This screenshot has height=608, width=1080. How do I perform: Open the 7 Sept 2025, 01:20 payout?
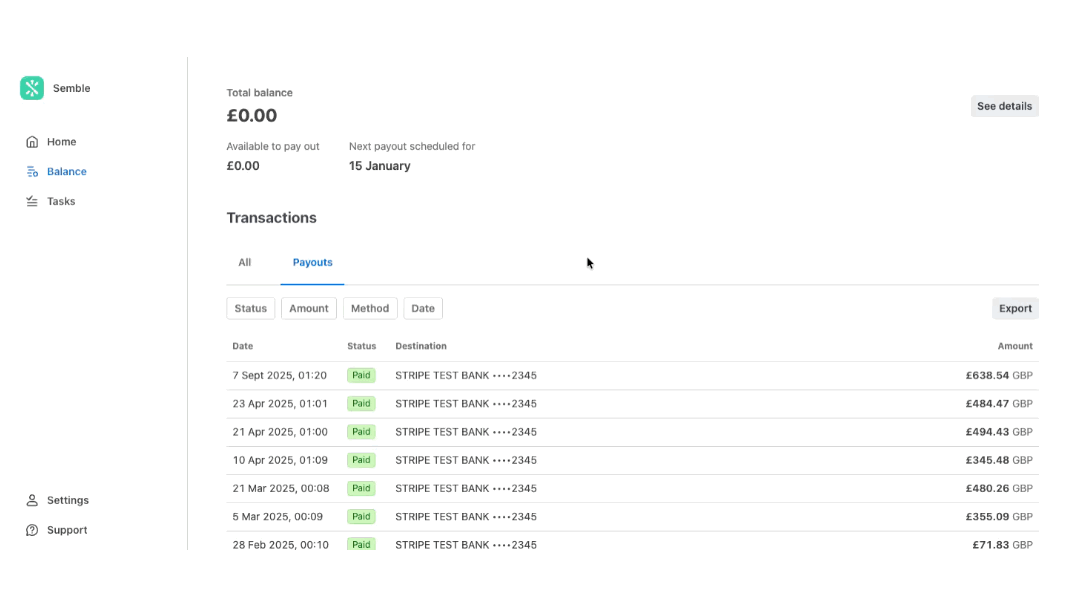coord(632,376)
